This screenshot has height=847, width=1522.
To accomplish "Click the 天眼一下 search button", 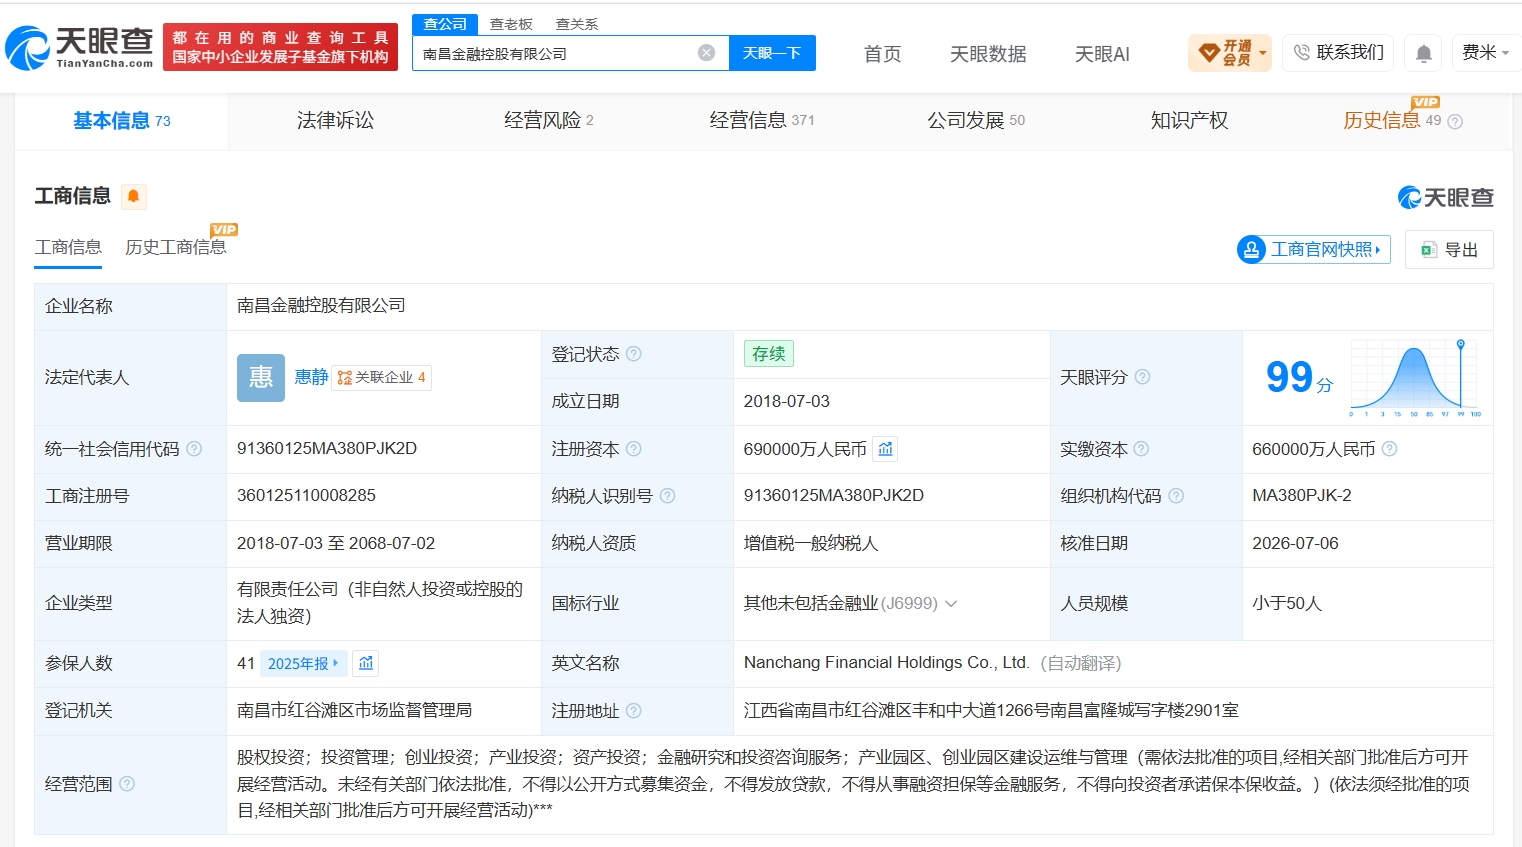I will pos(772,53).
